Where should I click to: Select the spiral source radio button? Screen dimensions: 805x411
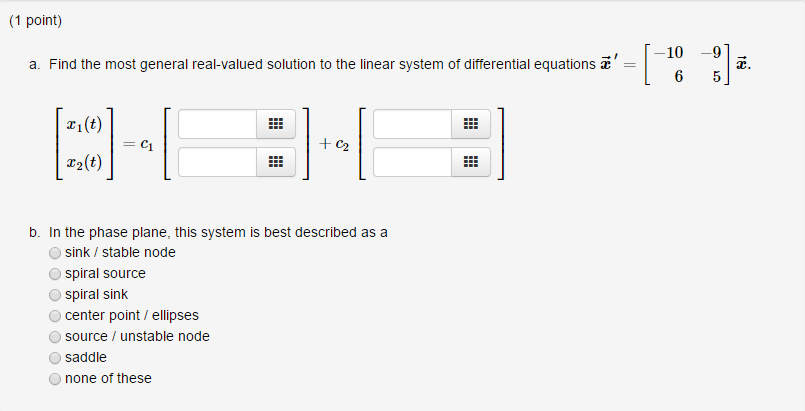click(55, 274)
